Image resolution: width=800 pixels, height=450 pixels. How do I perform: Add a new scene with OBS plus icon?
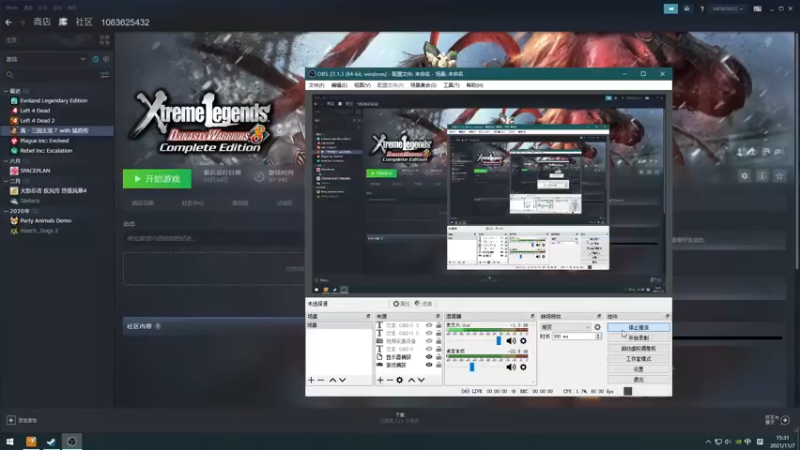pos(311,380)
